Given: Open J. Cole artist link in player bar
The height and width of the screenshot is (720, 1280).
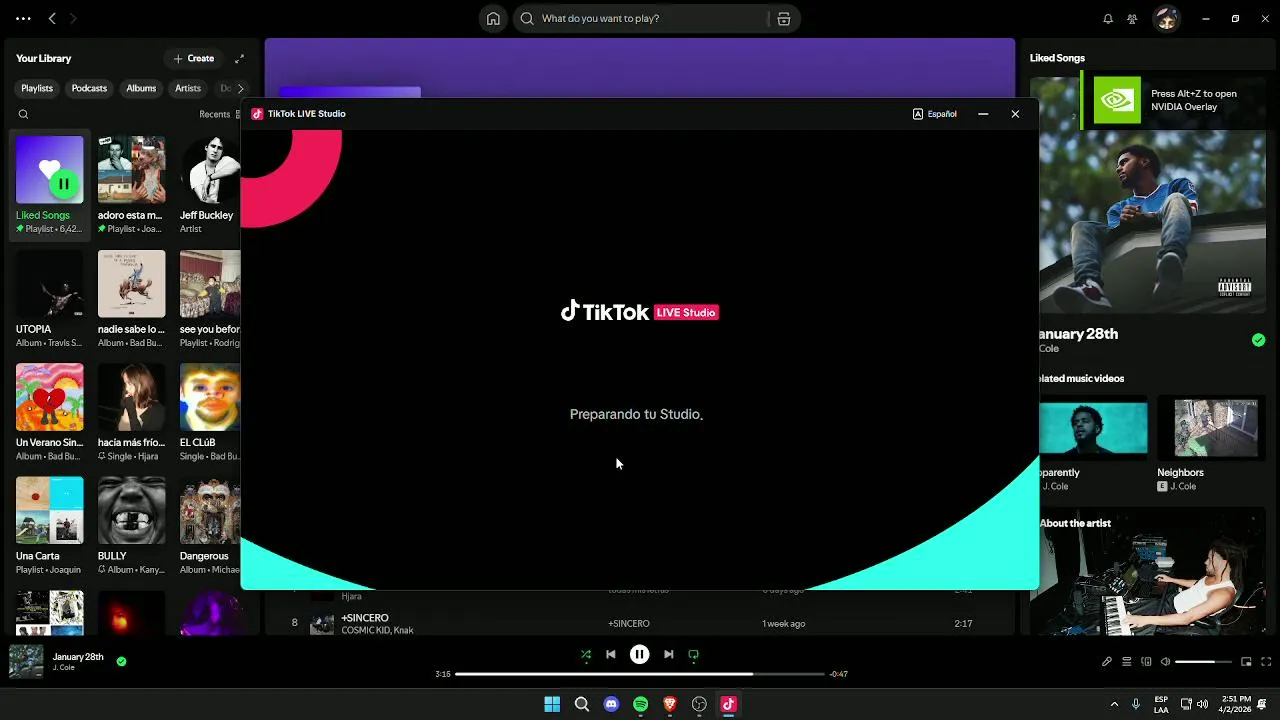Looking at the screenshot, I should click(64, 668).
